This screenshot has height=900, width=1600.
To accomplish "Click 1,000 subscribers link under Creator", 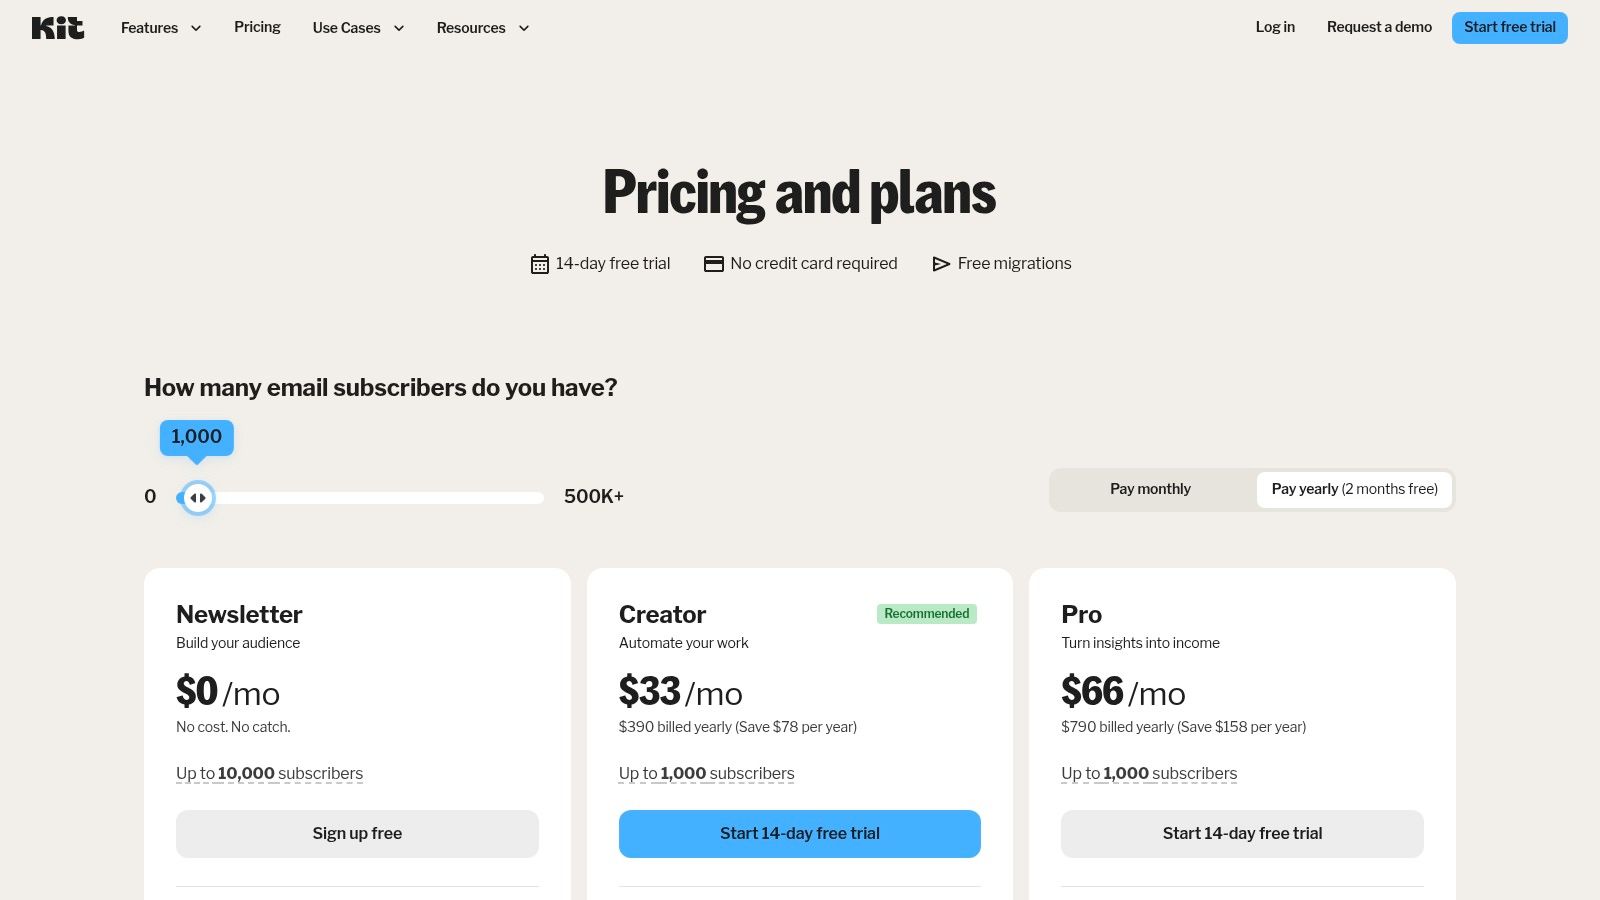I will coord(707,773).
